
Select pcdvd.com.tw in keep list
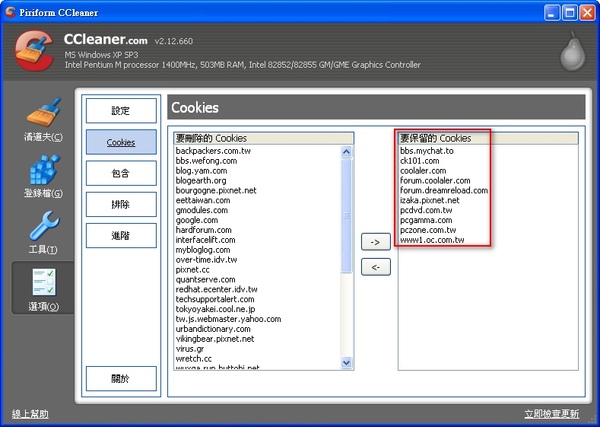[x=426, y=210]
